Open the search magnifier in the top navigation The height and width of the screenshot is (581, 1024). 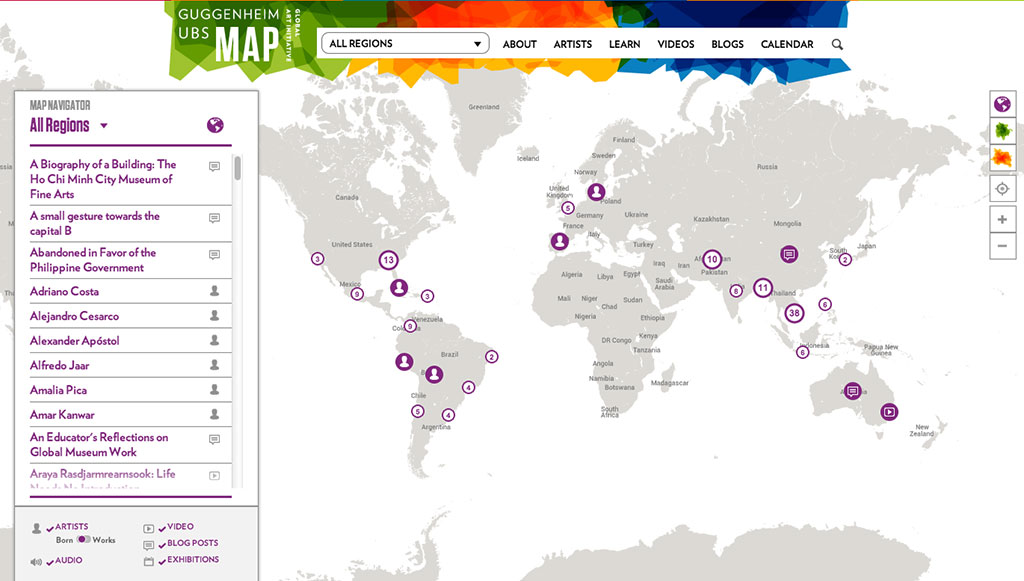(x=837, y=44)
